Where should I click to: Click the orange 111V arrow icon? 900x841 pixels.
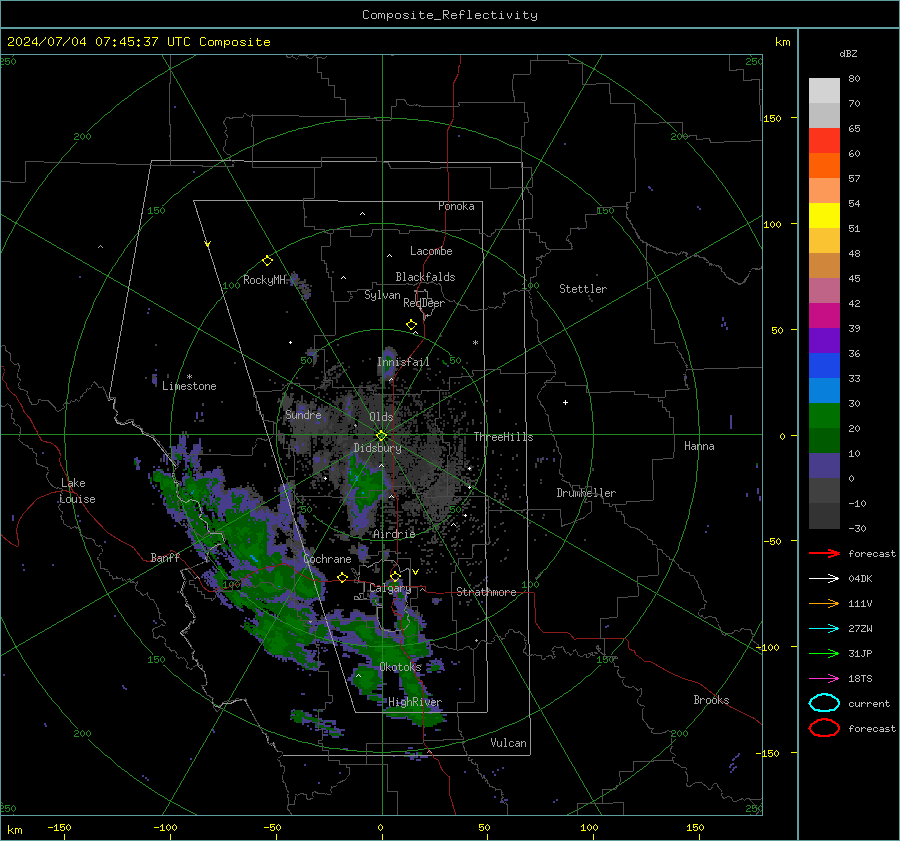824,603
